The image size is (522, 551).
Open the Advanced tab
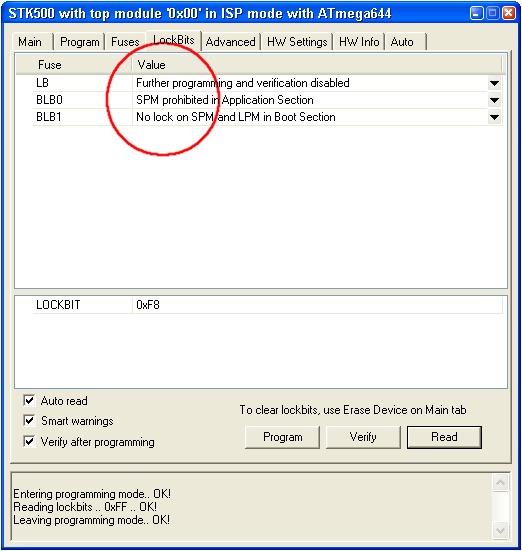(231, 42)
